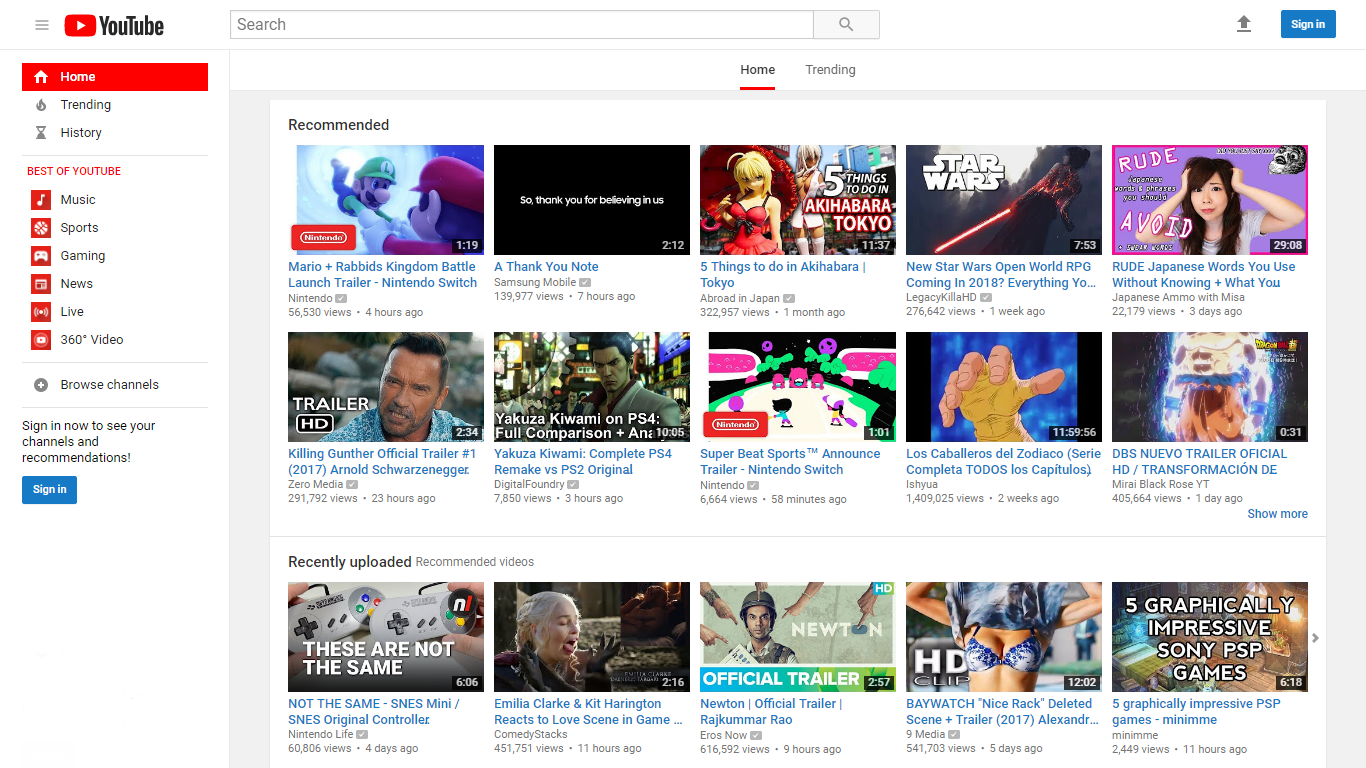Click Sign in from the left sidebar
The image size is (1366, 768).
49,489
